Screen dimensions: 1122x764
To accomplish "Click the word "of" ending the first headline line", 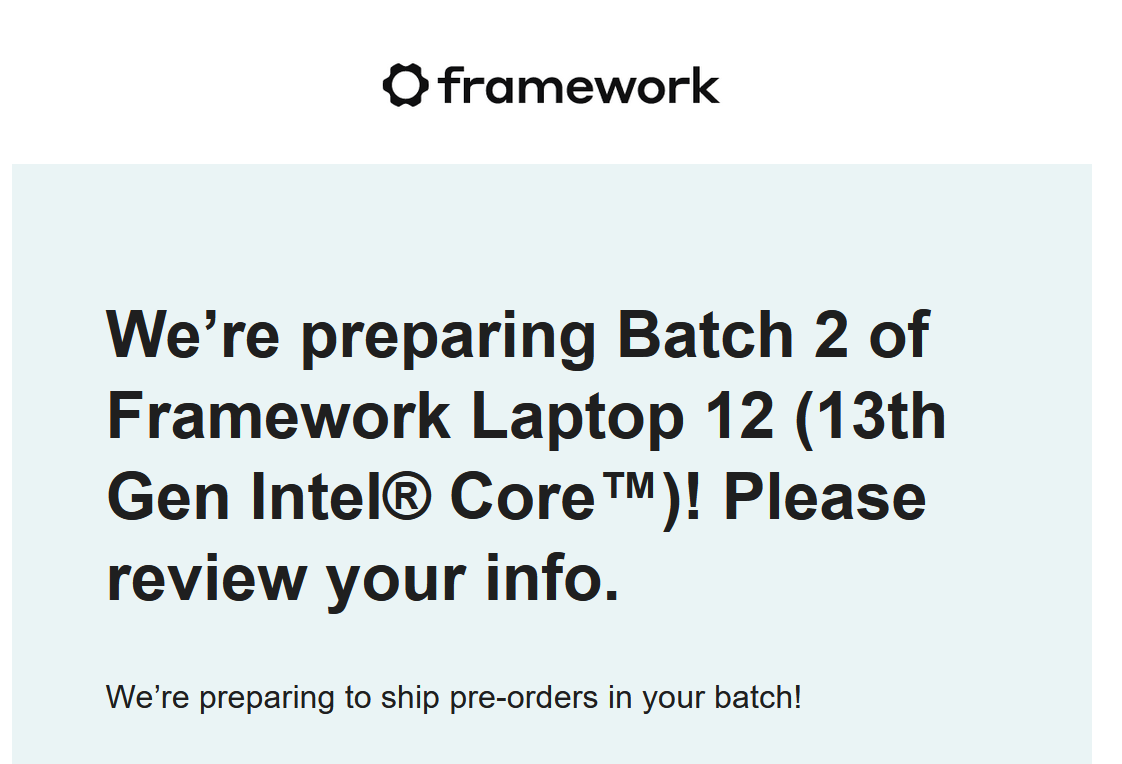I will point(899,334).
